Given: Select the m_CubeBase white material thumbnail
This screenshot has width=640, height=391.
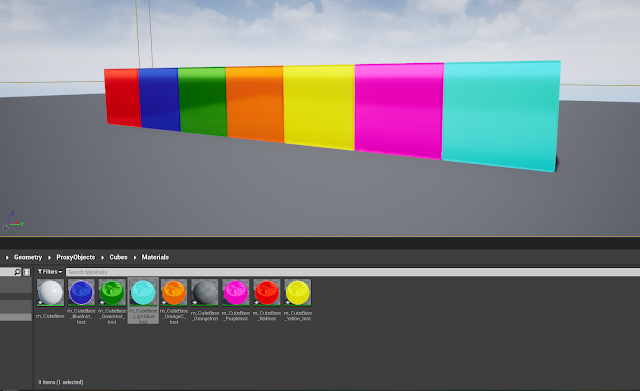Looking at the screenshot, I should tap(50, 293).
